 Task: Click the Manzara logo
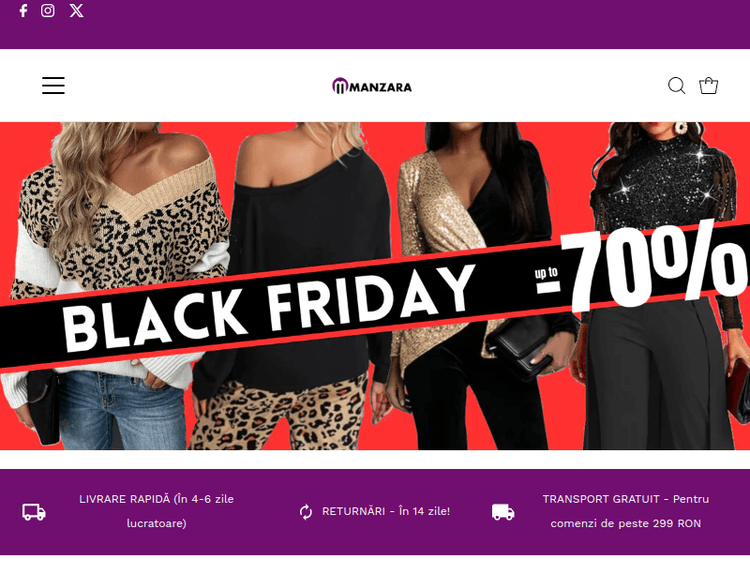[x=372, y=86]
